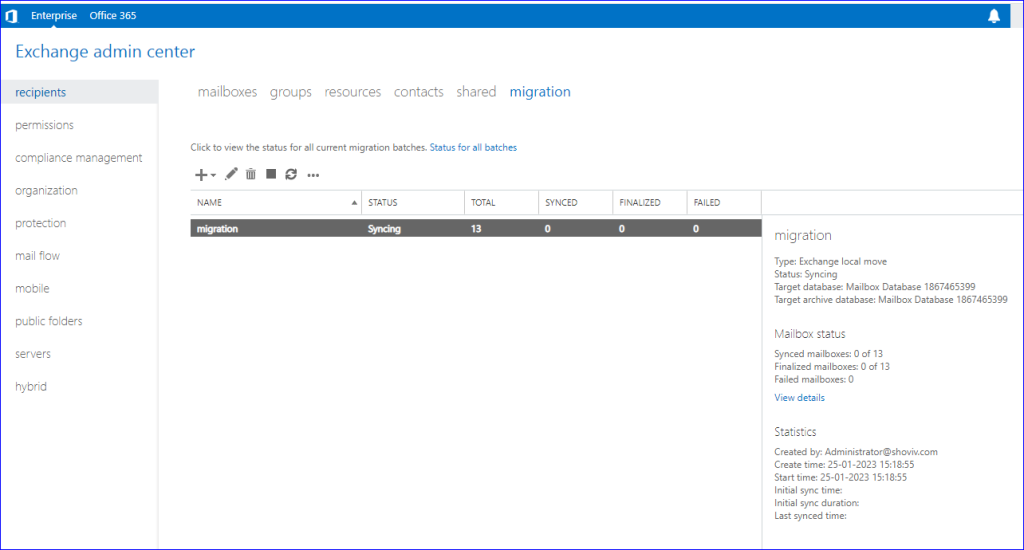Go to permissions in left navigation

[x=44, y=125]
